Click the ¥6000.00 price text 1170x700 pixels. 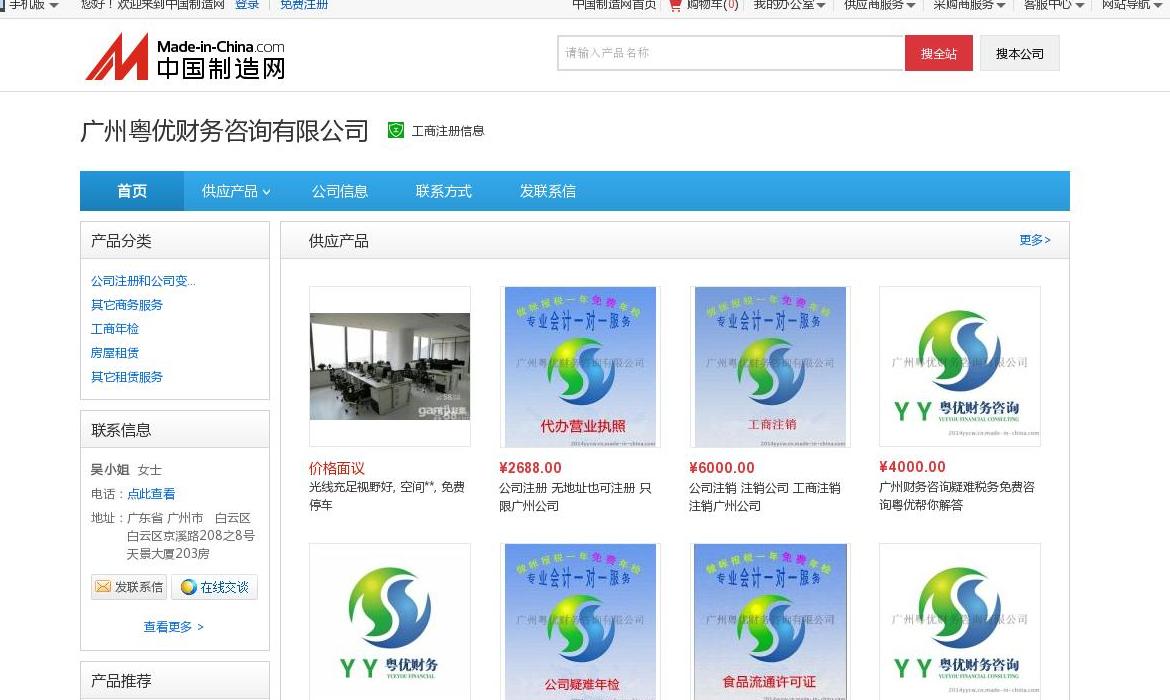click(x=722, y=468)
